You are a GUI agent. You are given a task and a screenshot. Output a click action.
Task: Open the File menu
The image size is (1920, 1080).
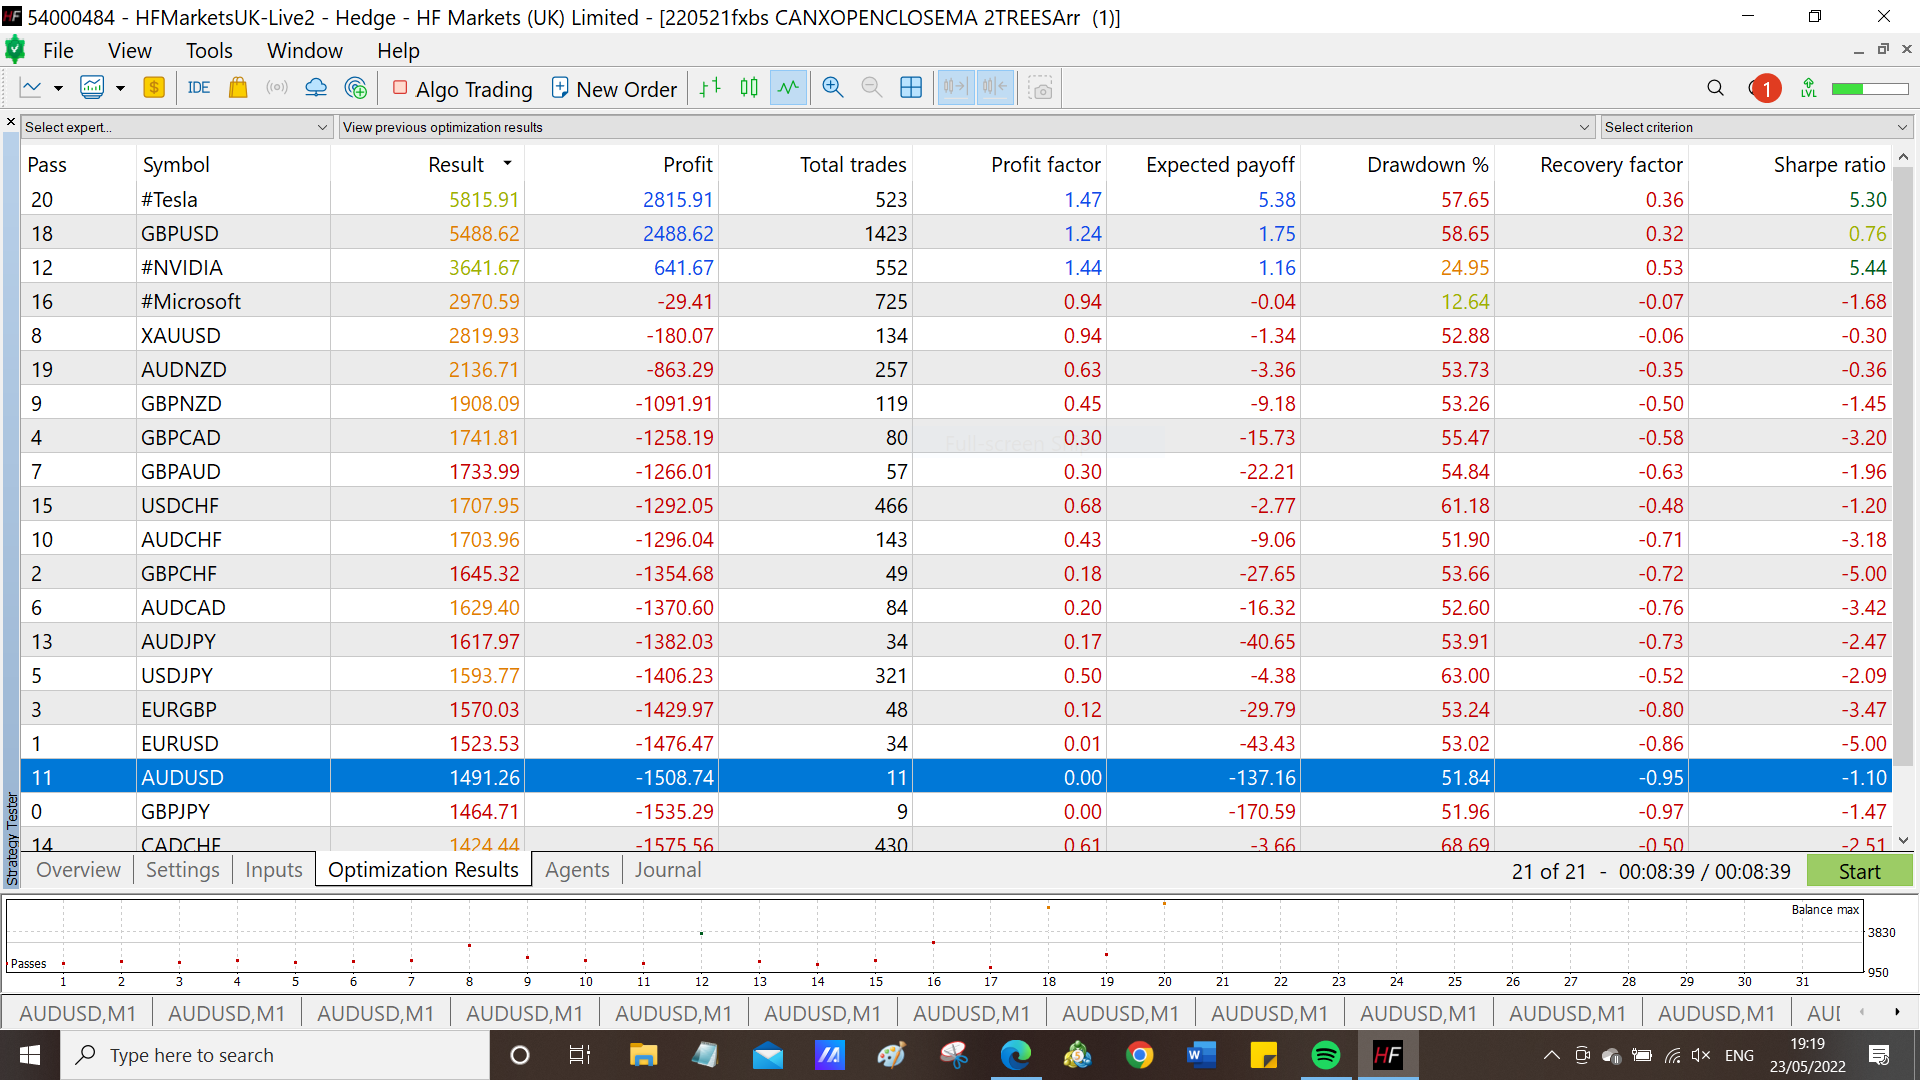(x=58, y=51)
